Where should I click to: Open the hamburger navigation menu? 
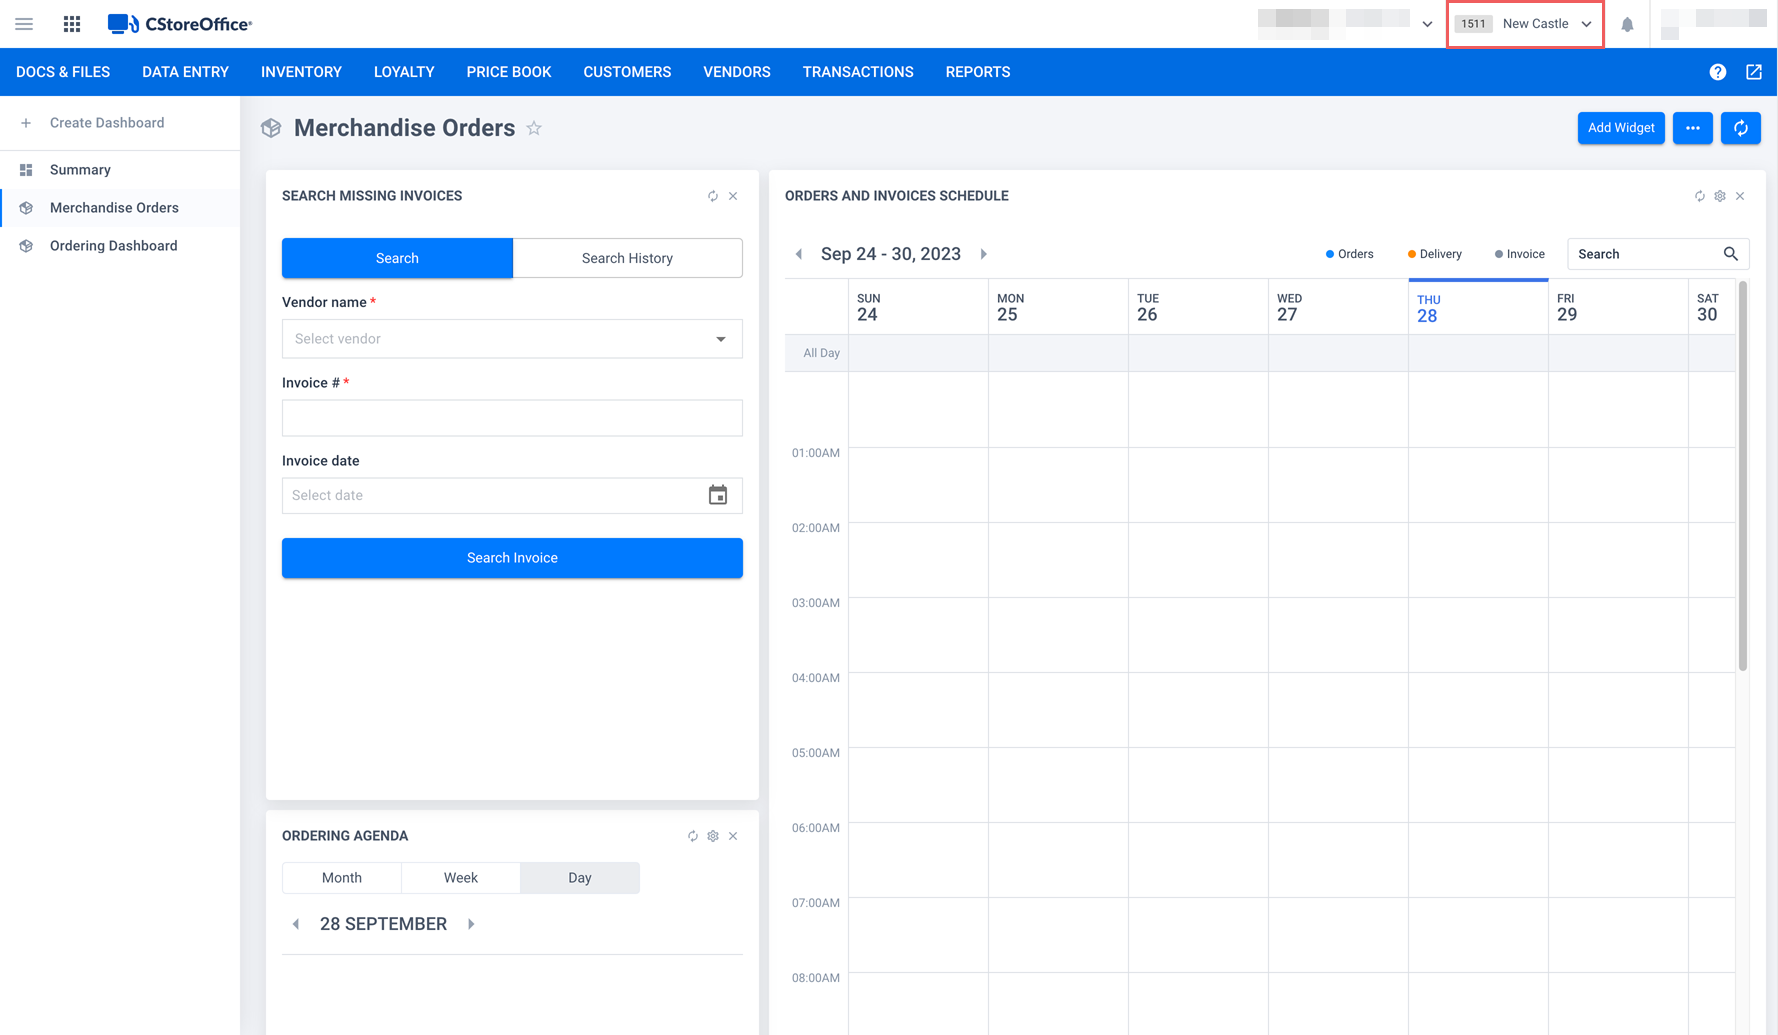coord(24,24)
